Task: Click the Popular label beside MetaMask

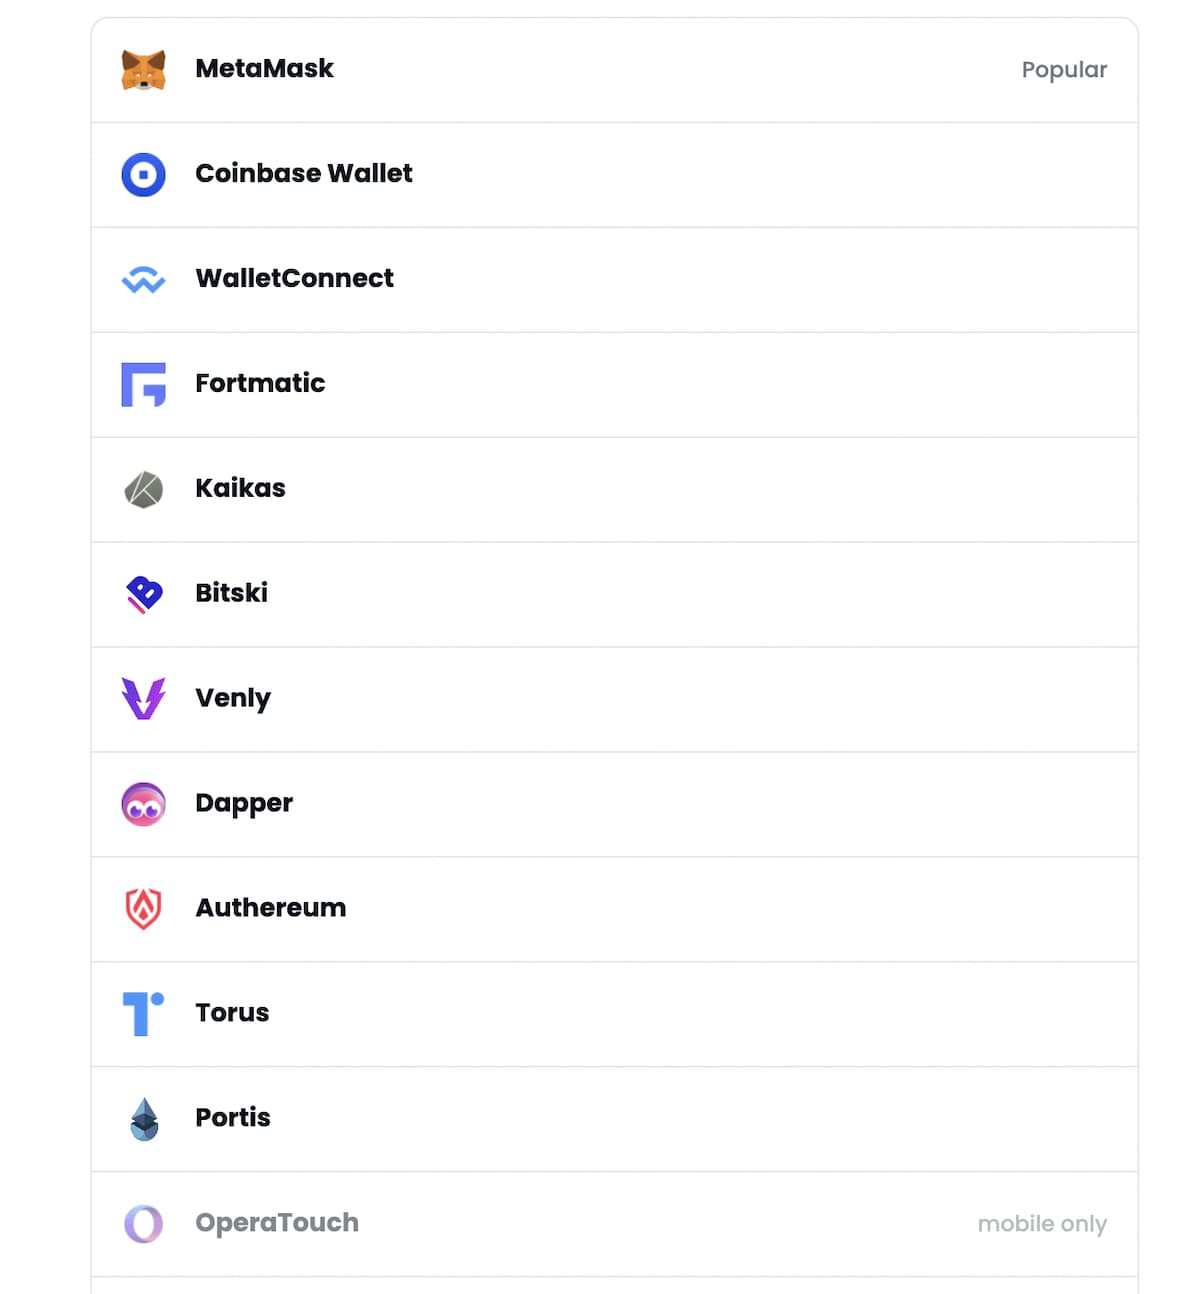Action: click(1064, 69)
